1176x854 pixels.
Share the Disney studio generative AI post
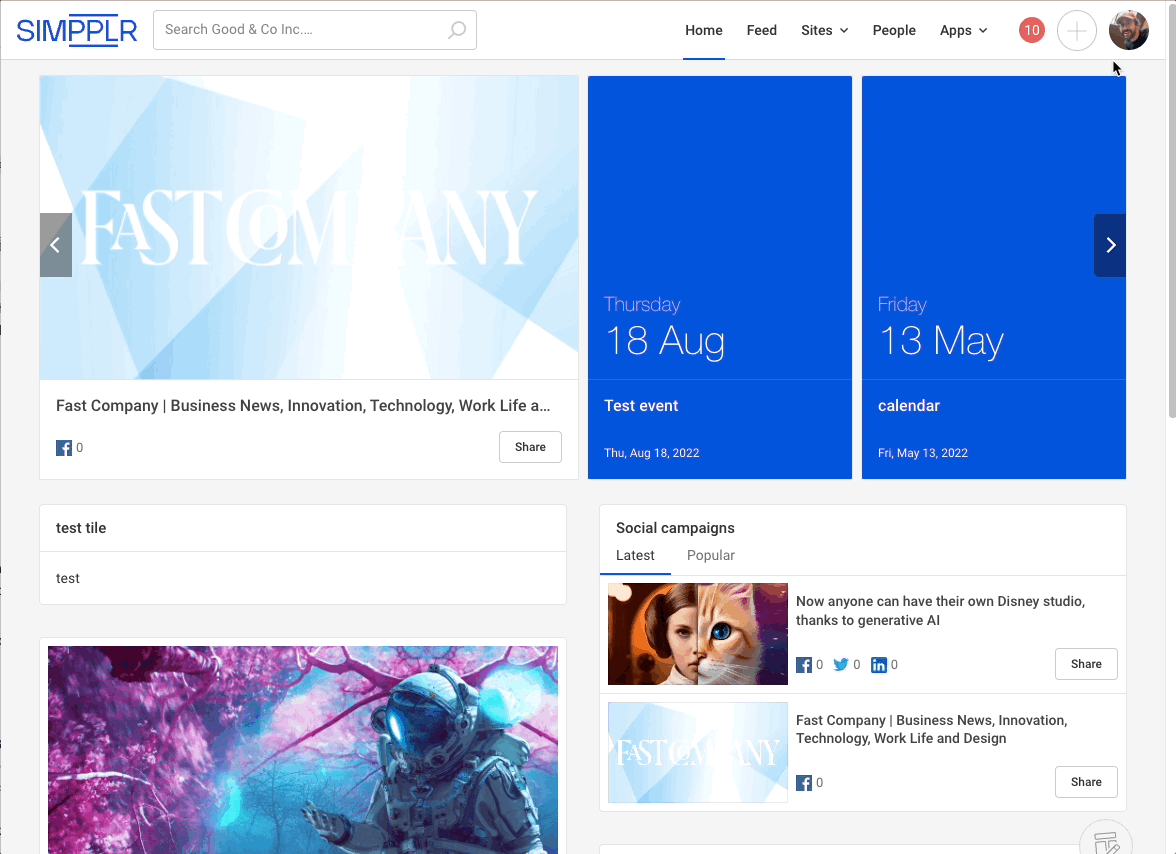(1085, 664)
